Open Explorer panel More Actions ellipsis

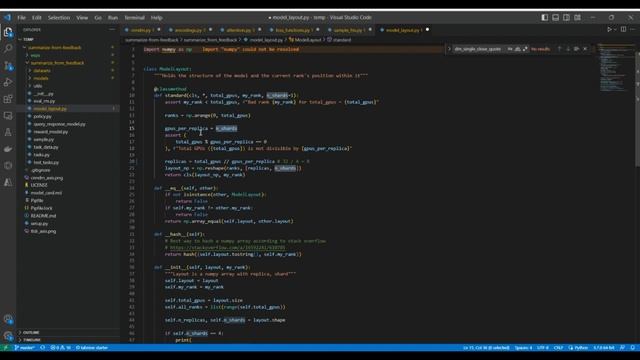(112, 30)
